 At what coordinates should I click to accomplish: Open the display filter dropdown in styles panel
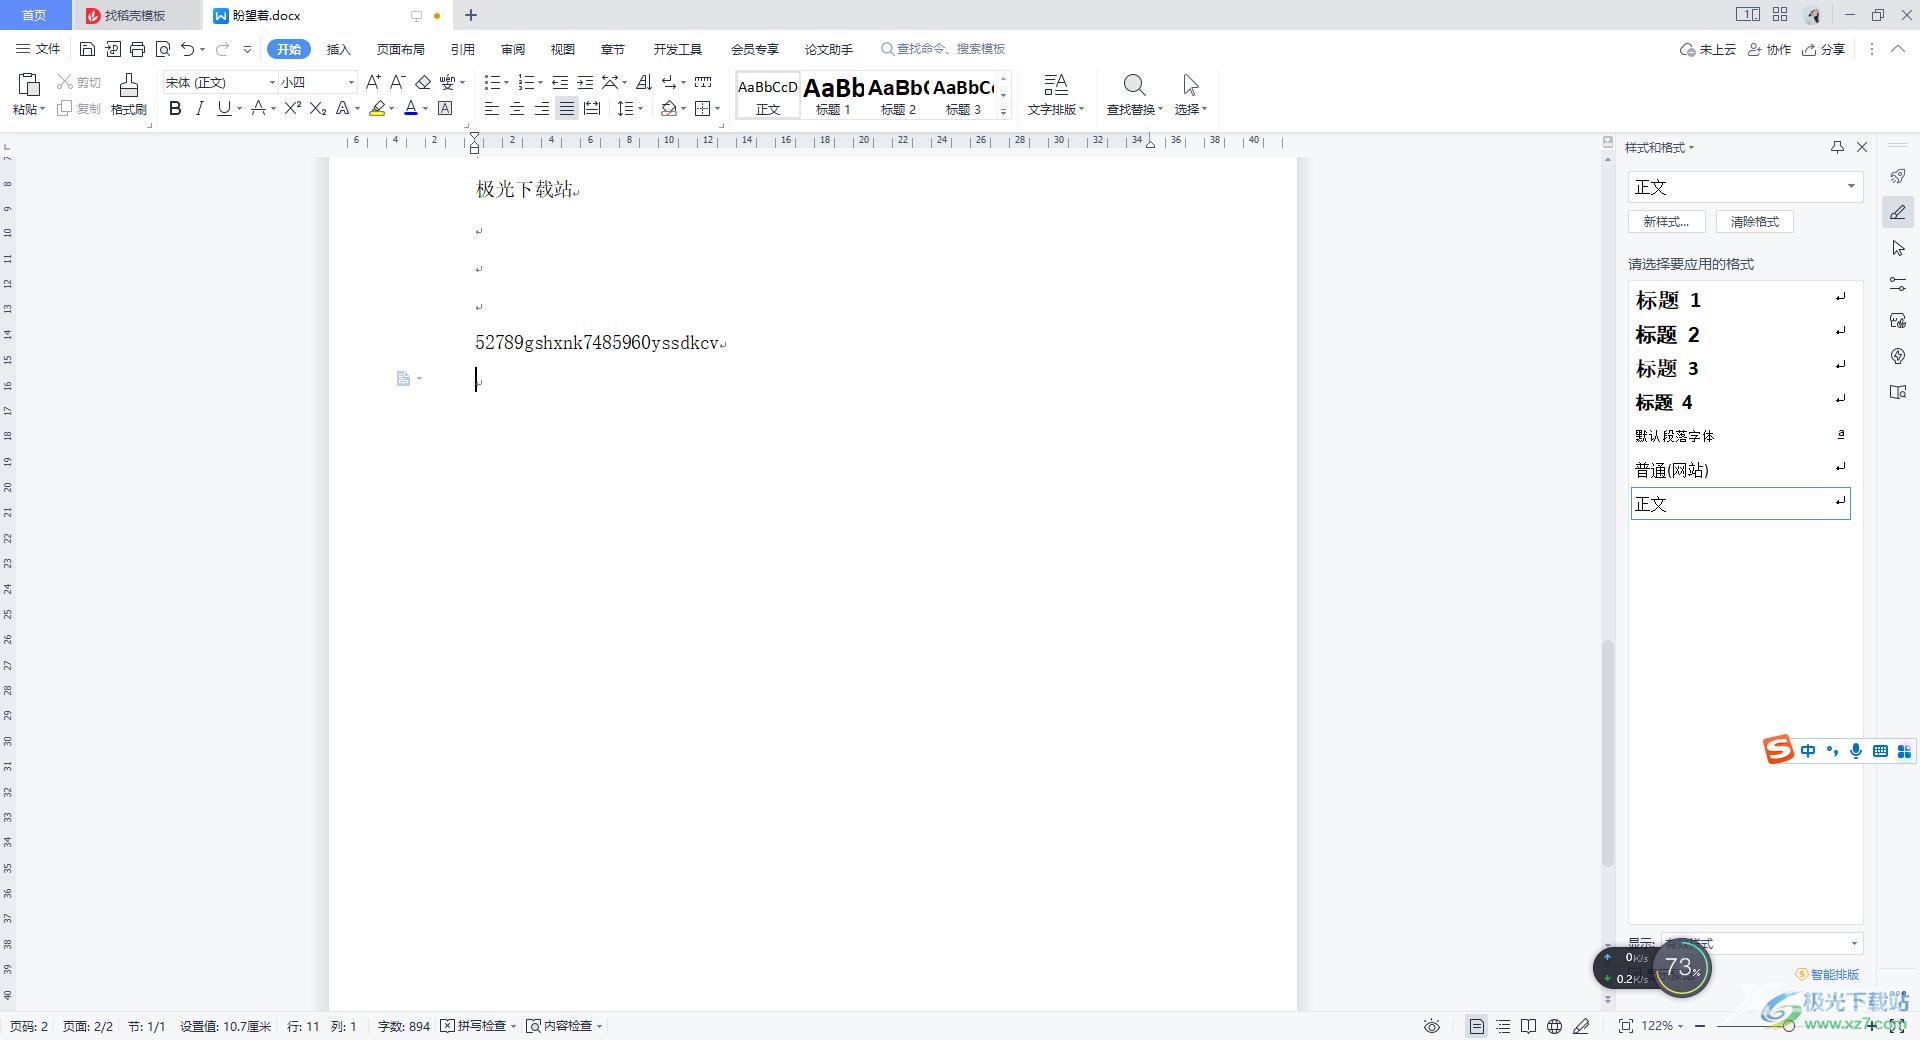coord(1761,943)
